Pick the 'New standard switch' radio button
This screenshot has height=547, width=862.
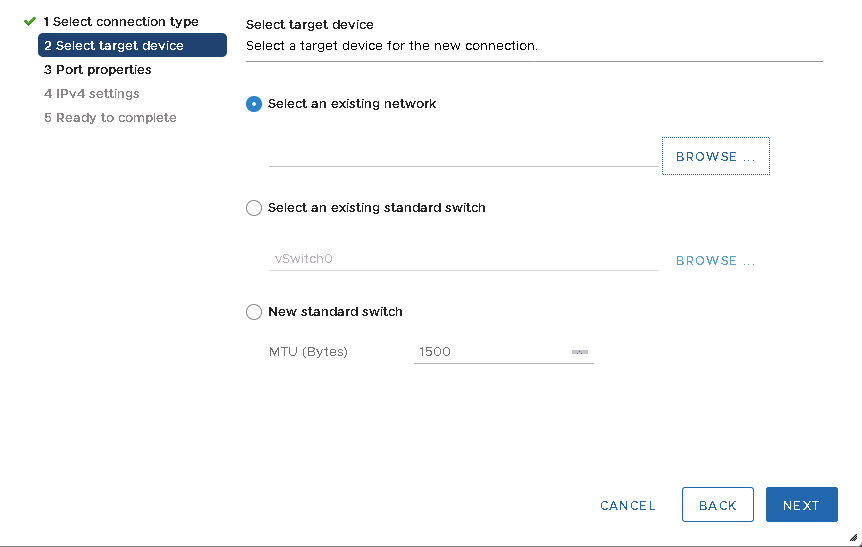coord(254,312)
